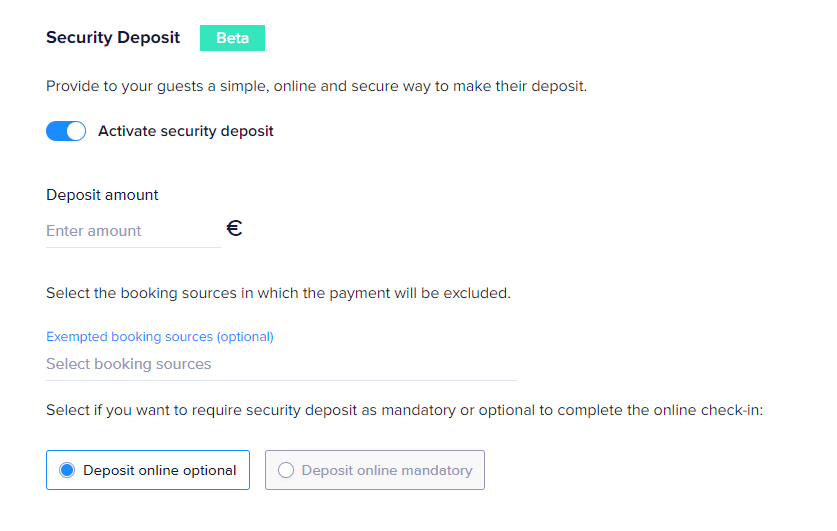Image resolution: width=837 pixels, height=531 pixels.
Task: Click the 'Provide to your guests' description text
Action: [316, 86]
